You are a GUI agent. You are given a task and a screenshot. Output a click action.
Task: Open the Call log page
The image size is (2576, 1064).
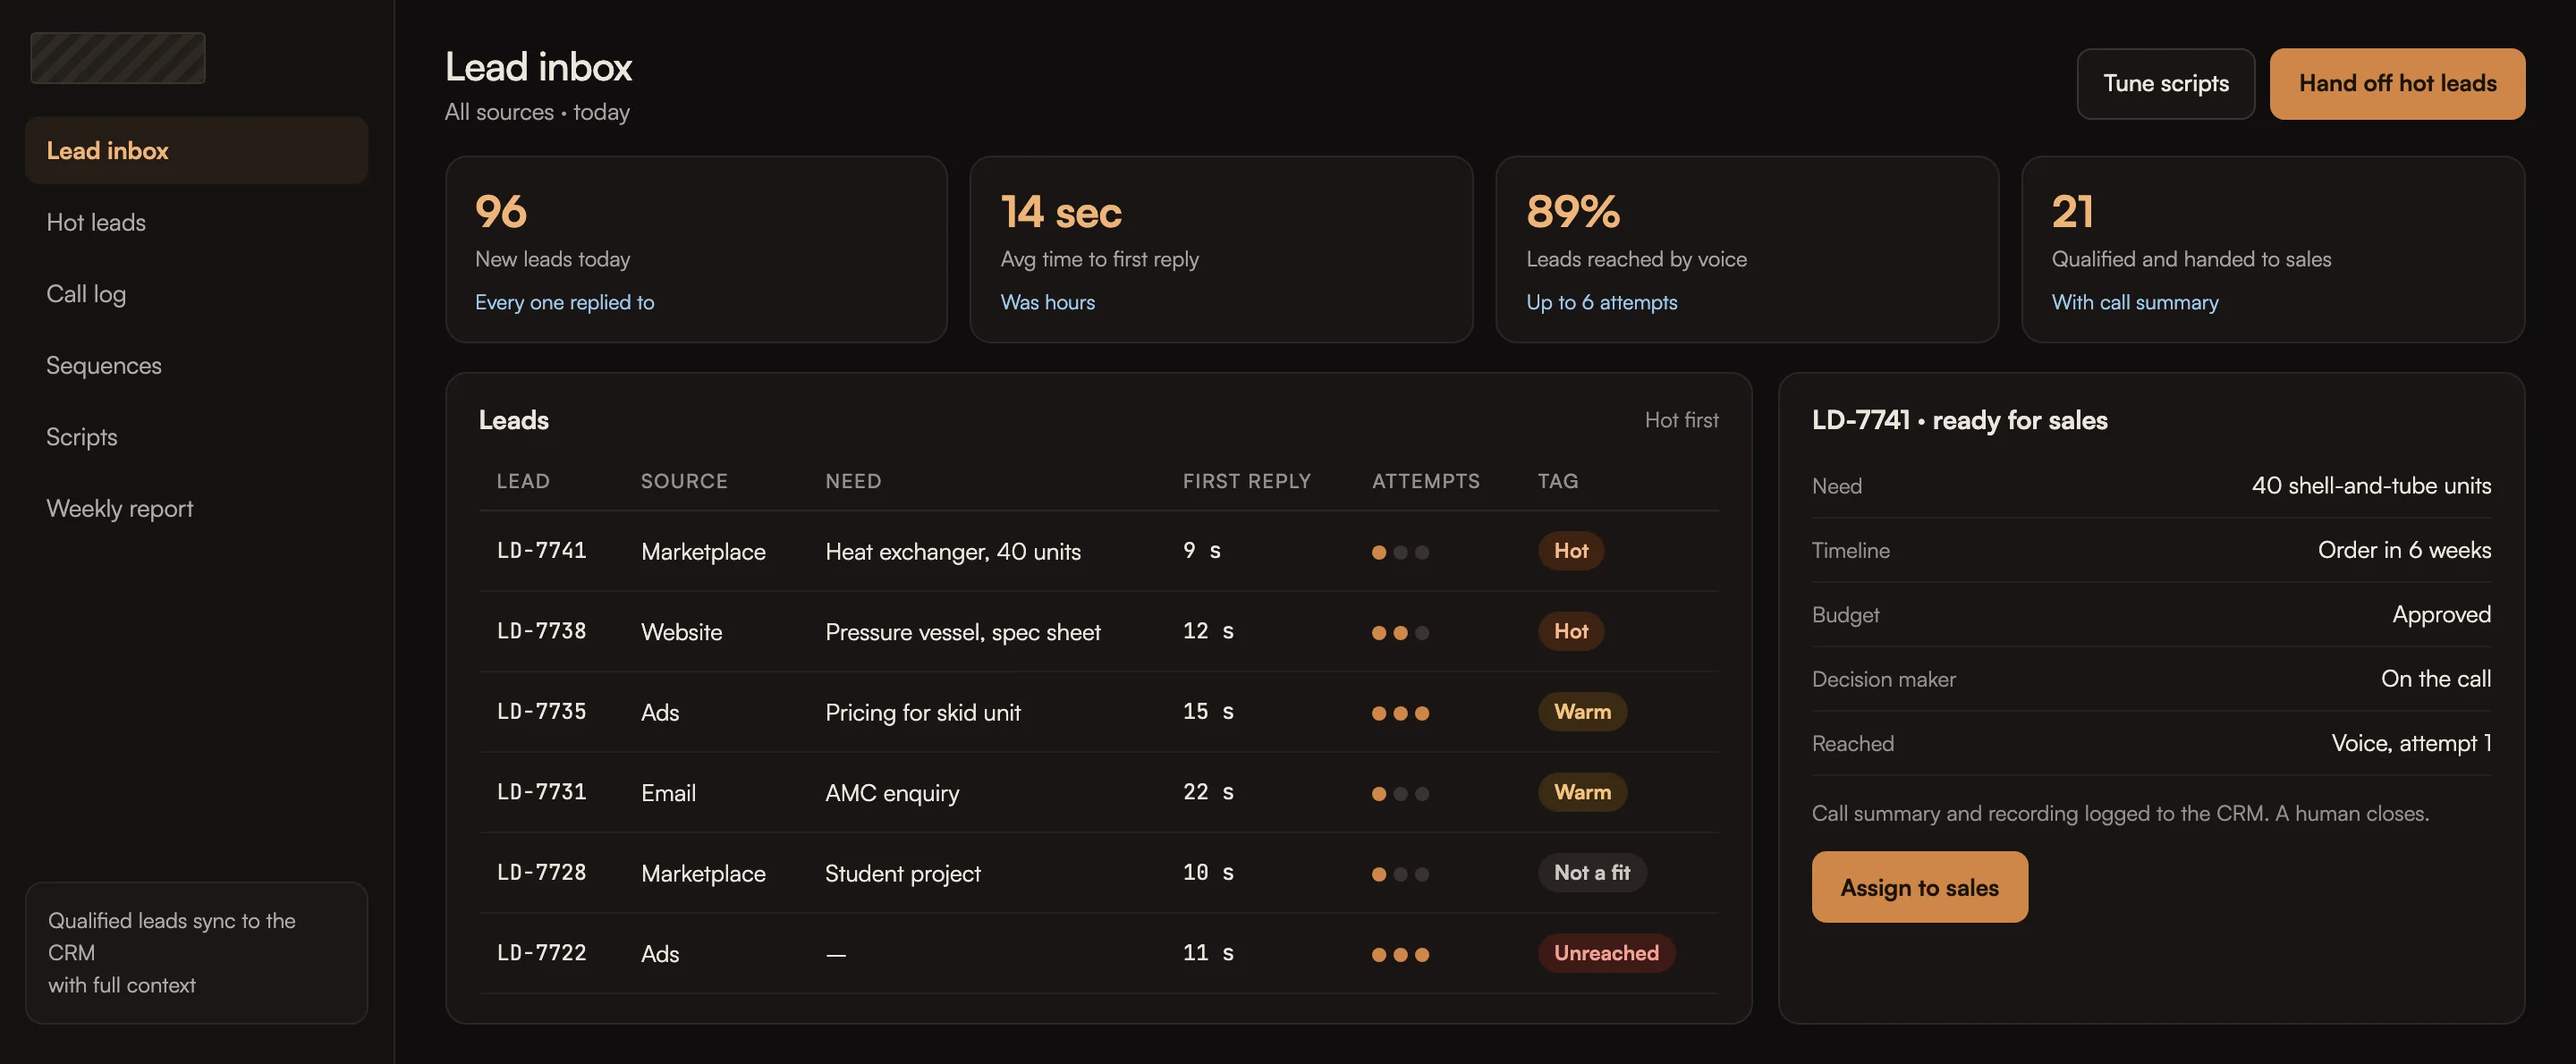coord(196,294)
